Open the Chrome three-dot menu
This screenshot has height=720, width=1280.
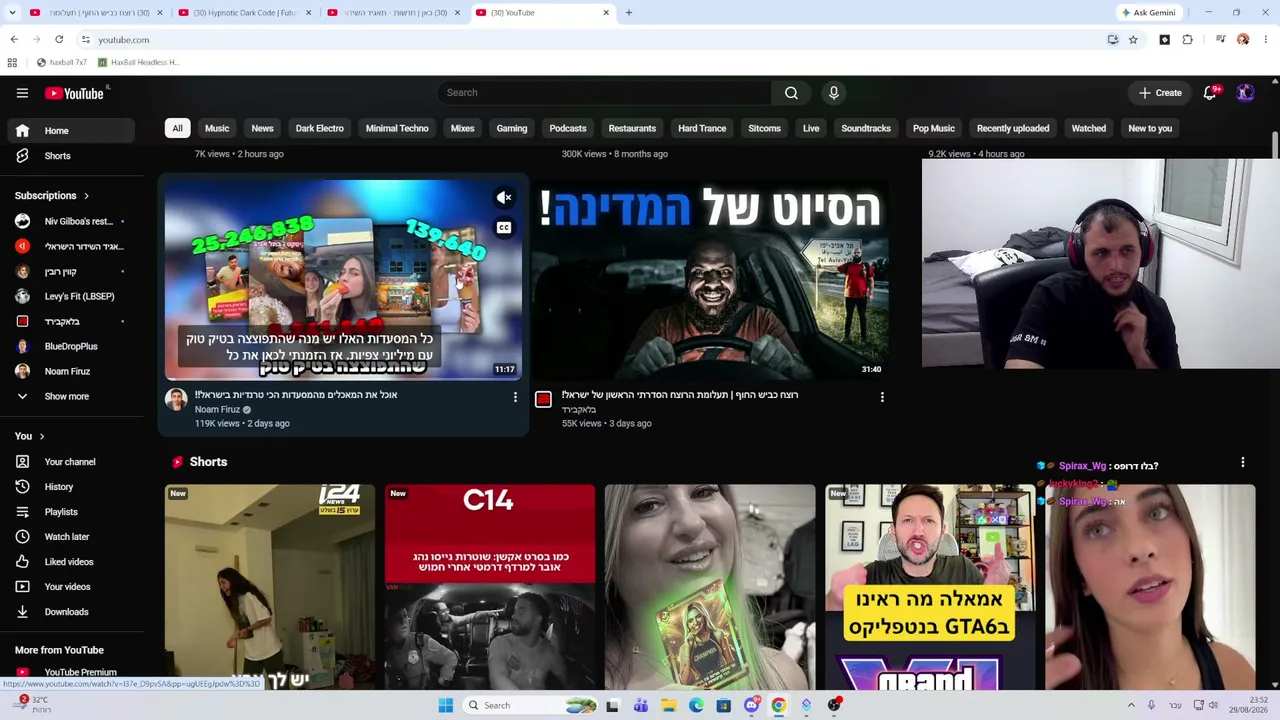(1265, 40)
